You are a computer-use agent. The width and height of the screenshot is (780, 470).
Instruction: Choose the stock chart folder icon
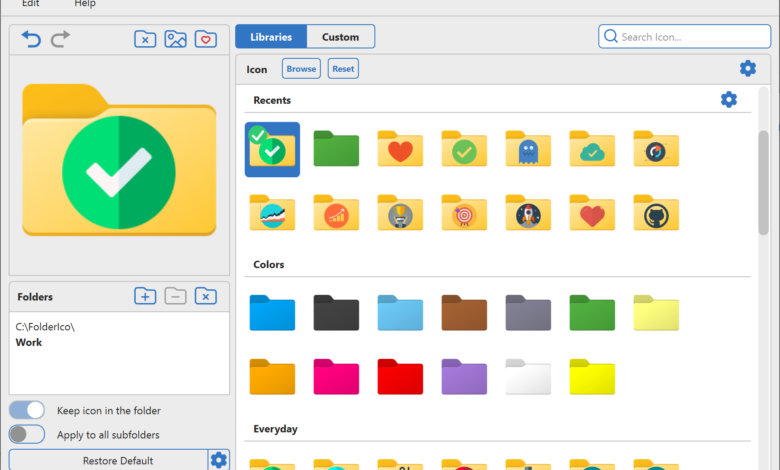[272, 212]
